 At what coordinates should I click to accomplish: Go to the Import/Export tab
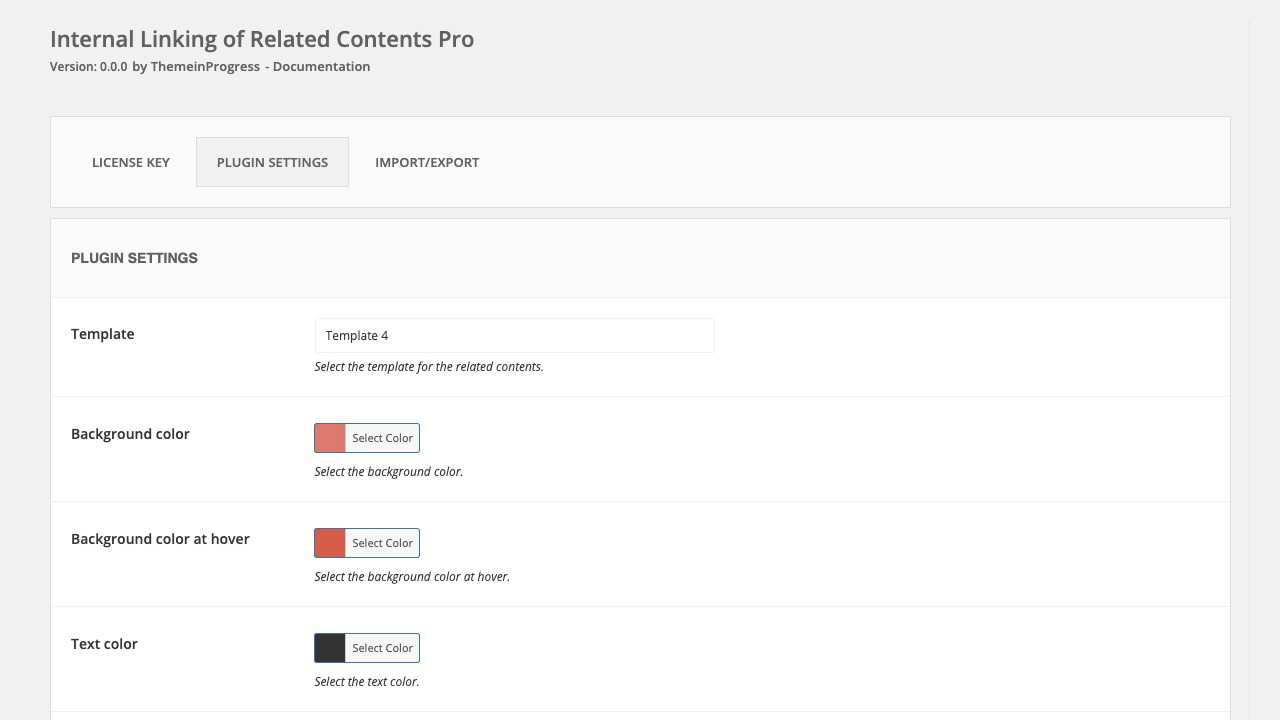(x=427, y=162)
